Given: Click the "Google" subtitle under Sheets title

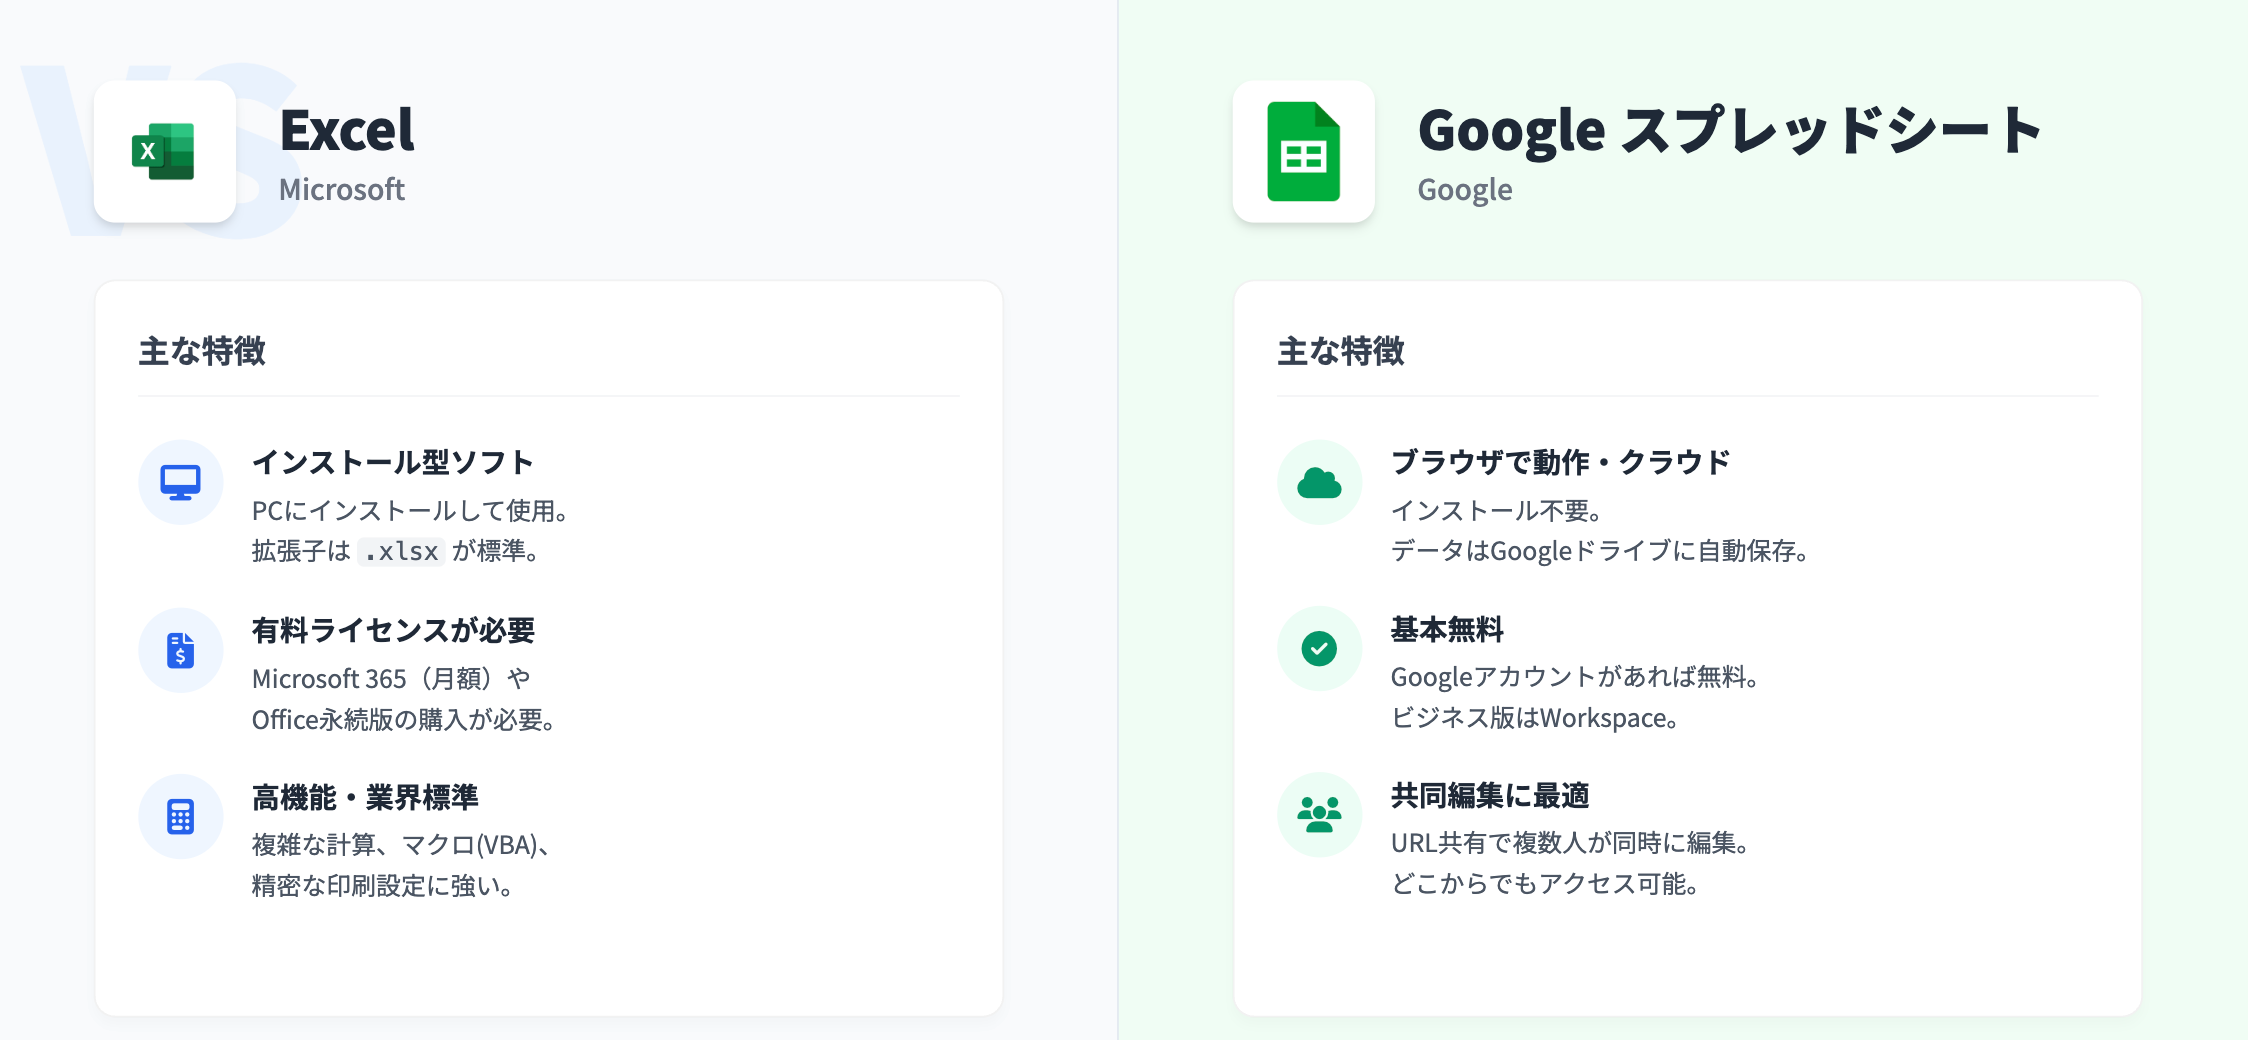Looking at the screenshot, I should coord(1464,190).
